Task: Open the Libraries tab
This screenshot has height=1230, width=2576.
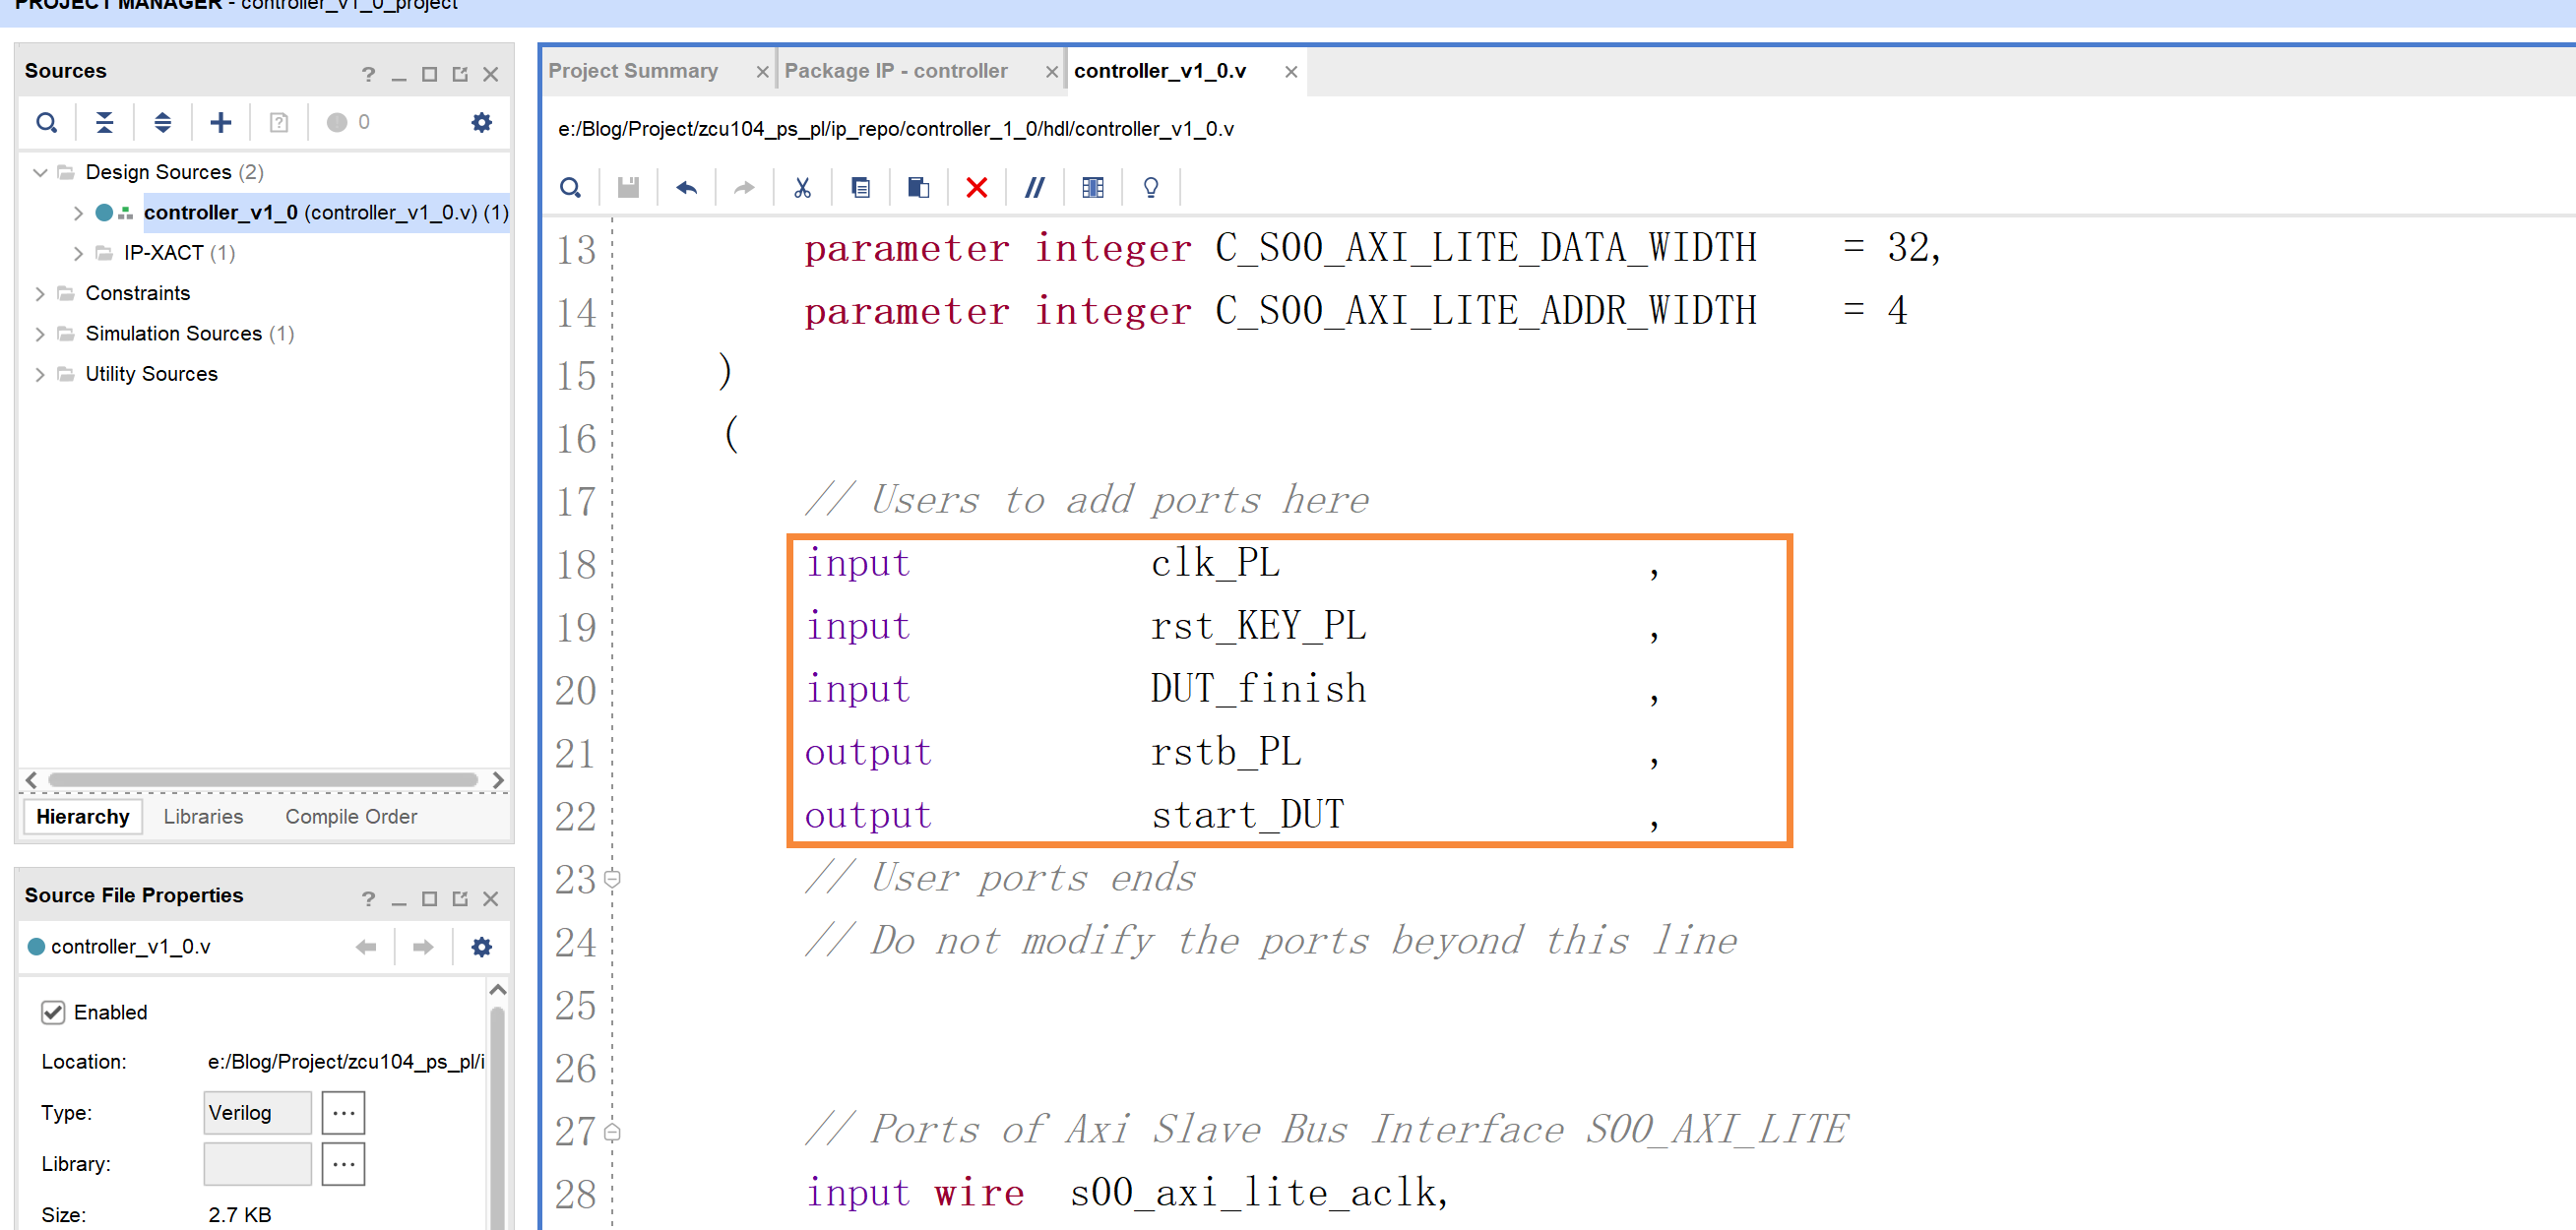Action: 203,816
